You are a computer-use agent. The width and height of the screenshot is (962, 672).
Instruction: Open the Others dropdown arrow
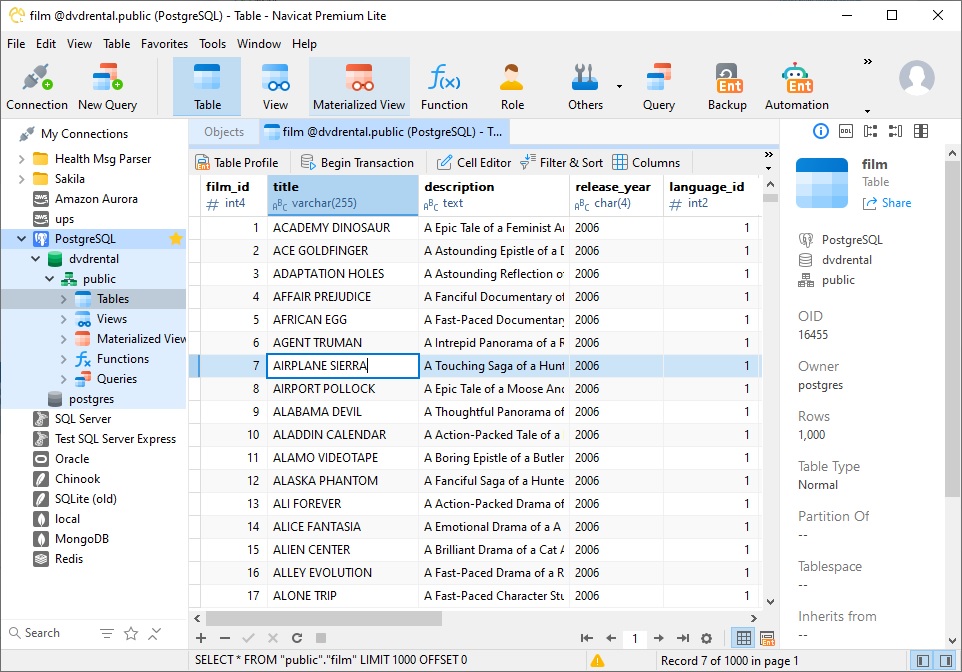coord(619,87)
